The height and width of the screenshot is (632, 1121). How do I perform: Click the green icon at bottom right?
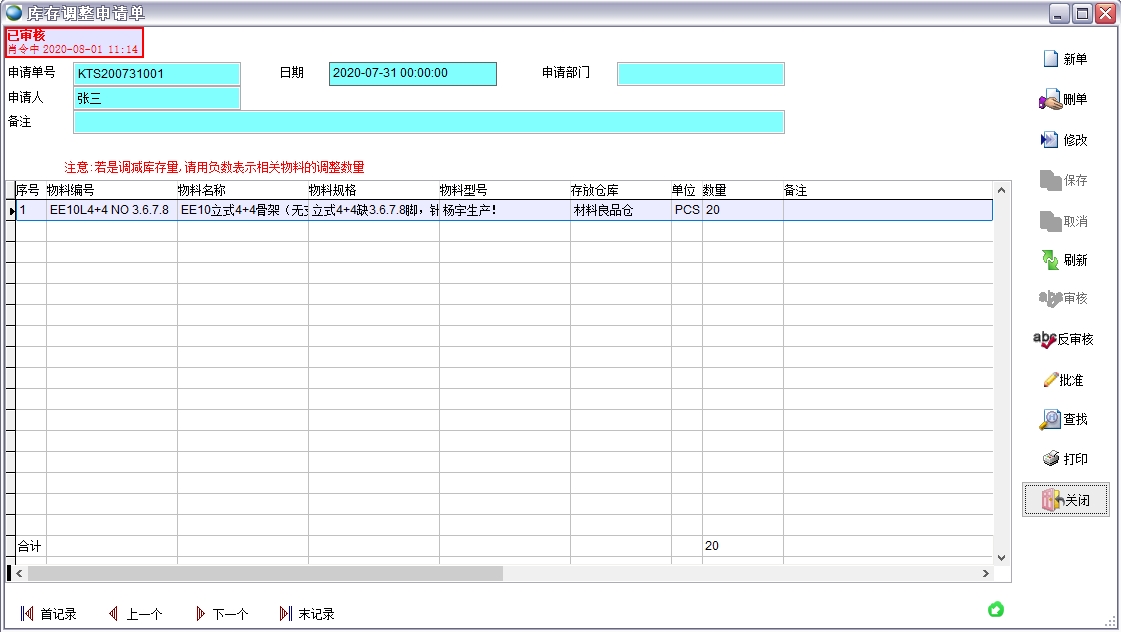coord(996,609)
